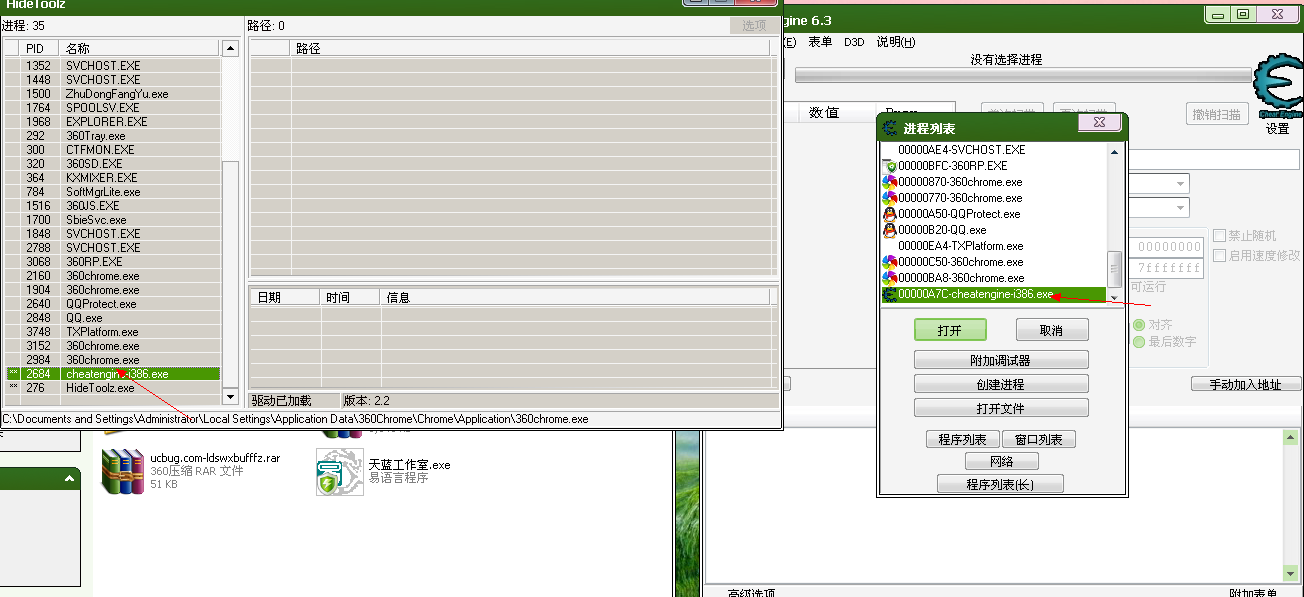Click the 进程列表 dialog scroll-up arrow
1304x597 pixels.
[1115, 151]
